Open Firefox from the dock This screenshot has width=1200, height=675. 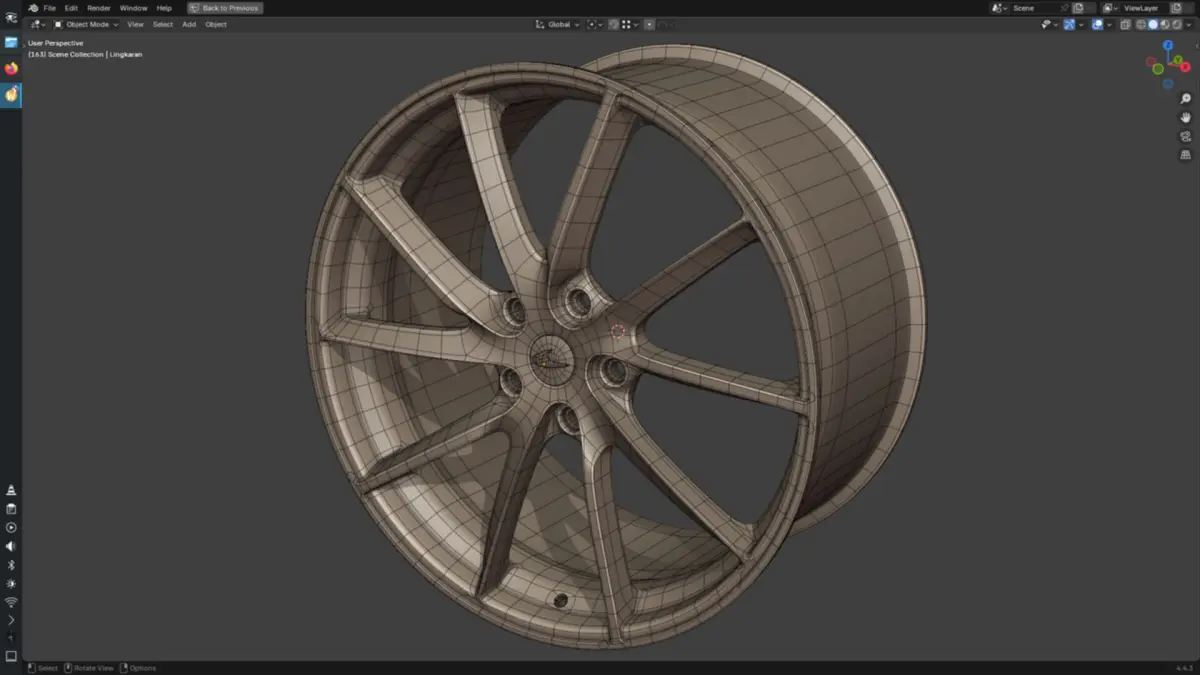11,69
